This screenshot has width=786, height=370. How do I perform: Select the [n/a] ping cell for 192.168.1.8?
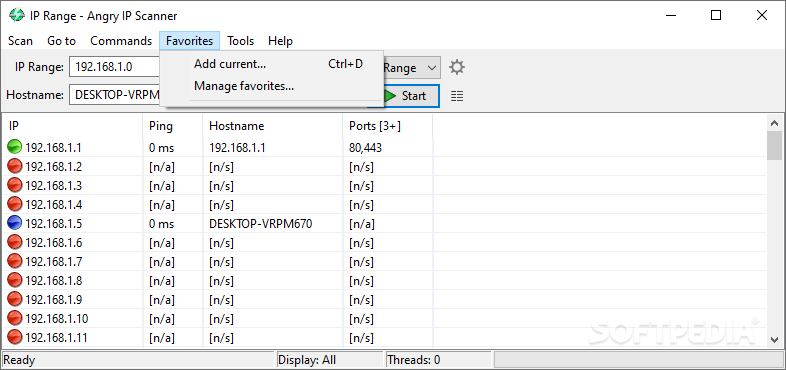162,281
